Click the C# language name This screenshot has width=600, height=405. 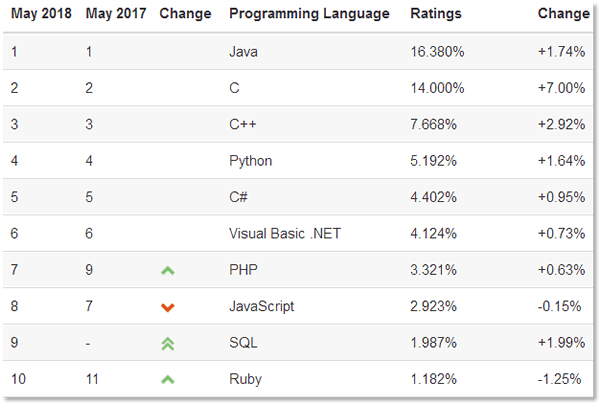[x=240, y=197]
